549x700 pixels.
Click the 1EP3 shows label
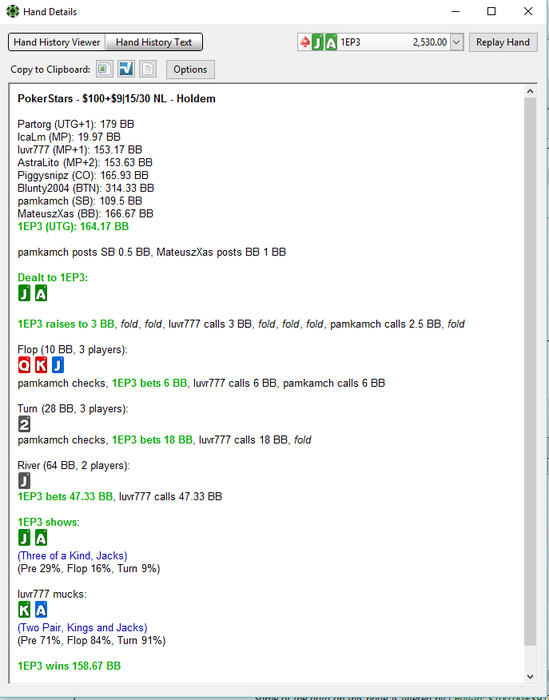[x=49, y=522]
